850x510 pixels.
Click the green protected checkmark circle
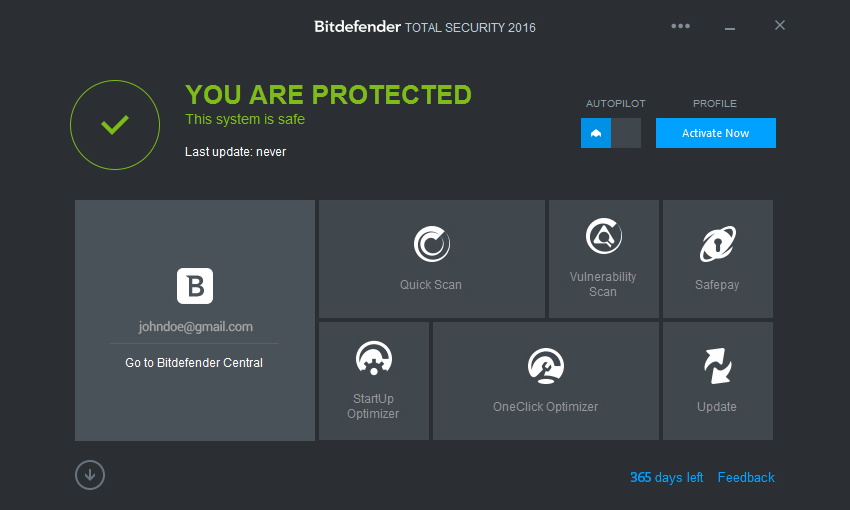point(115,125)
